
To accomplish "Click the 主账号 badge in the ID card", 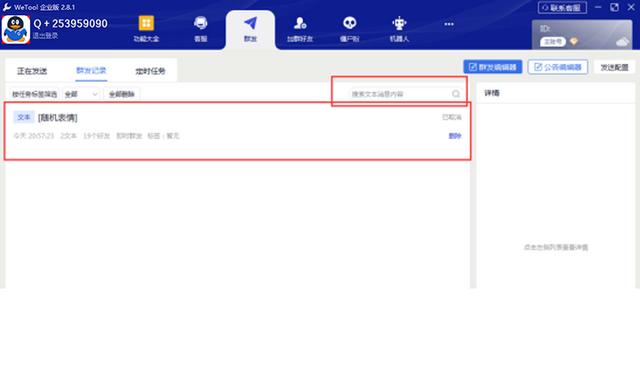I will (553, 42).
